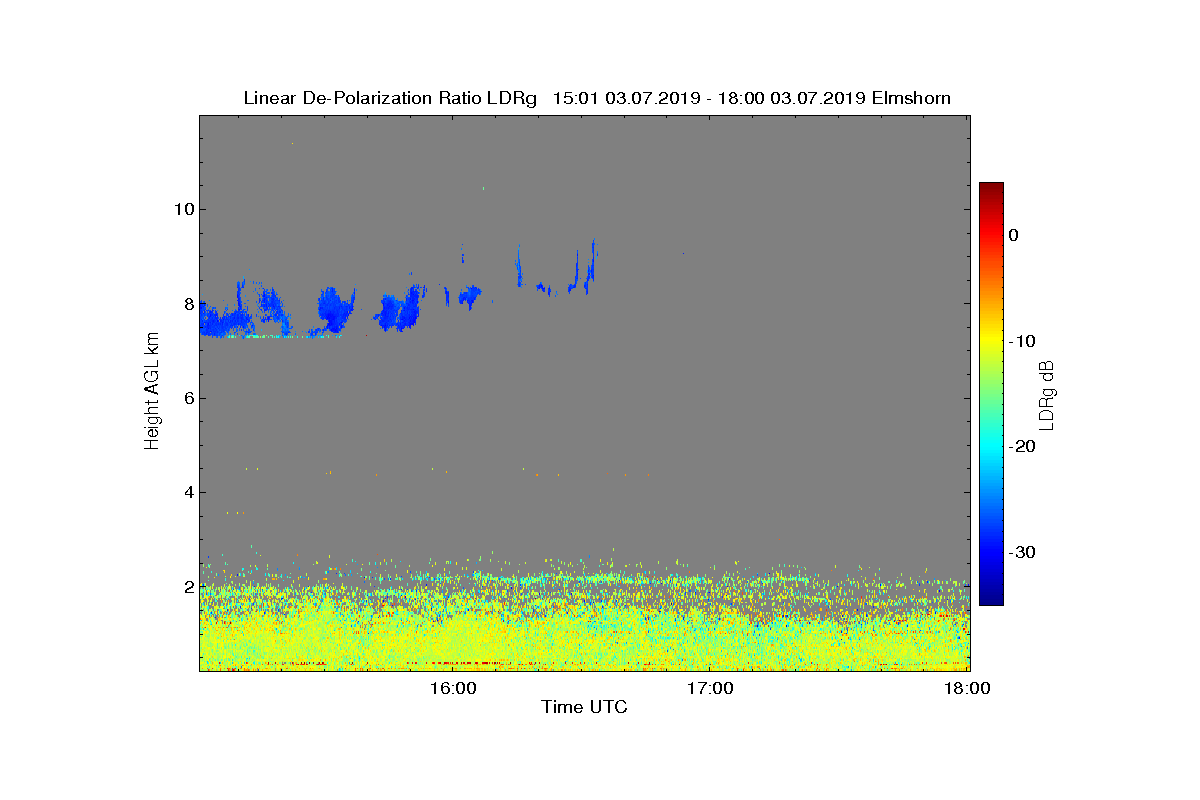Click the 'Time UTC' axis label
Viewport: 1200px width, 800px height.
[585, 708]
